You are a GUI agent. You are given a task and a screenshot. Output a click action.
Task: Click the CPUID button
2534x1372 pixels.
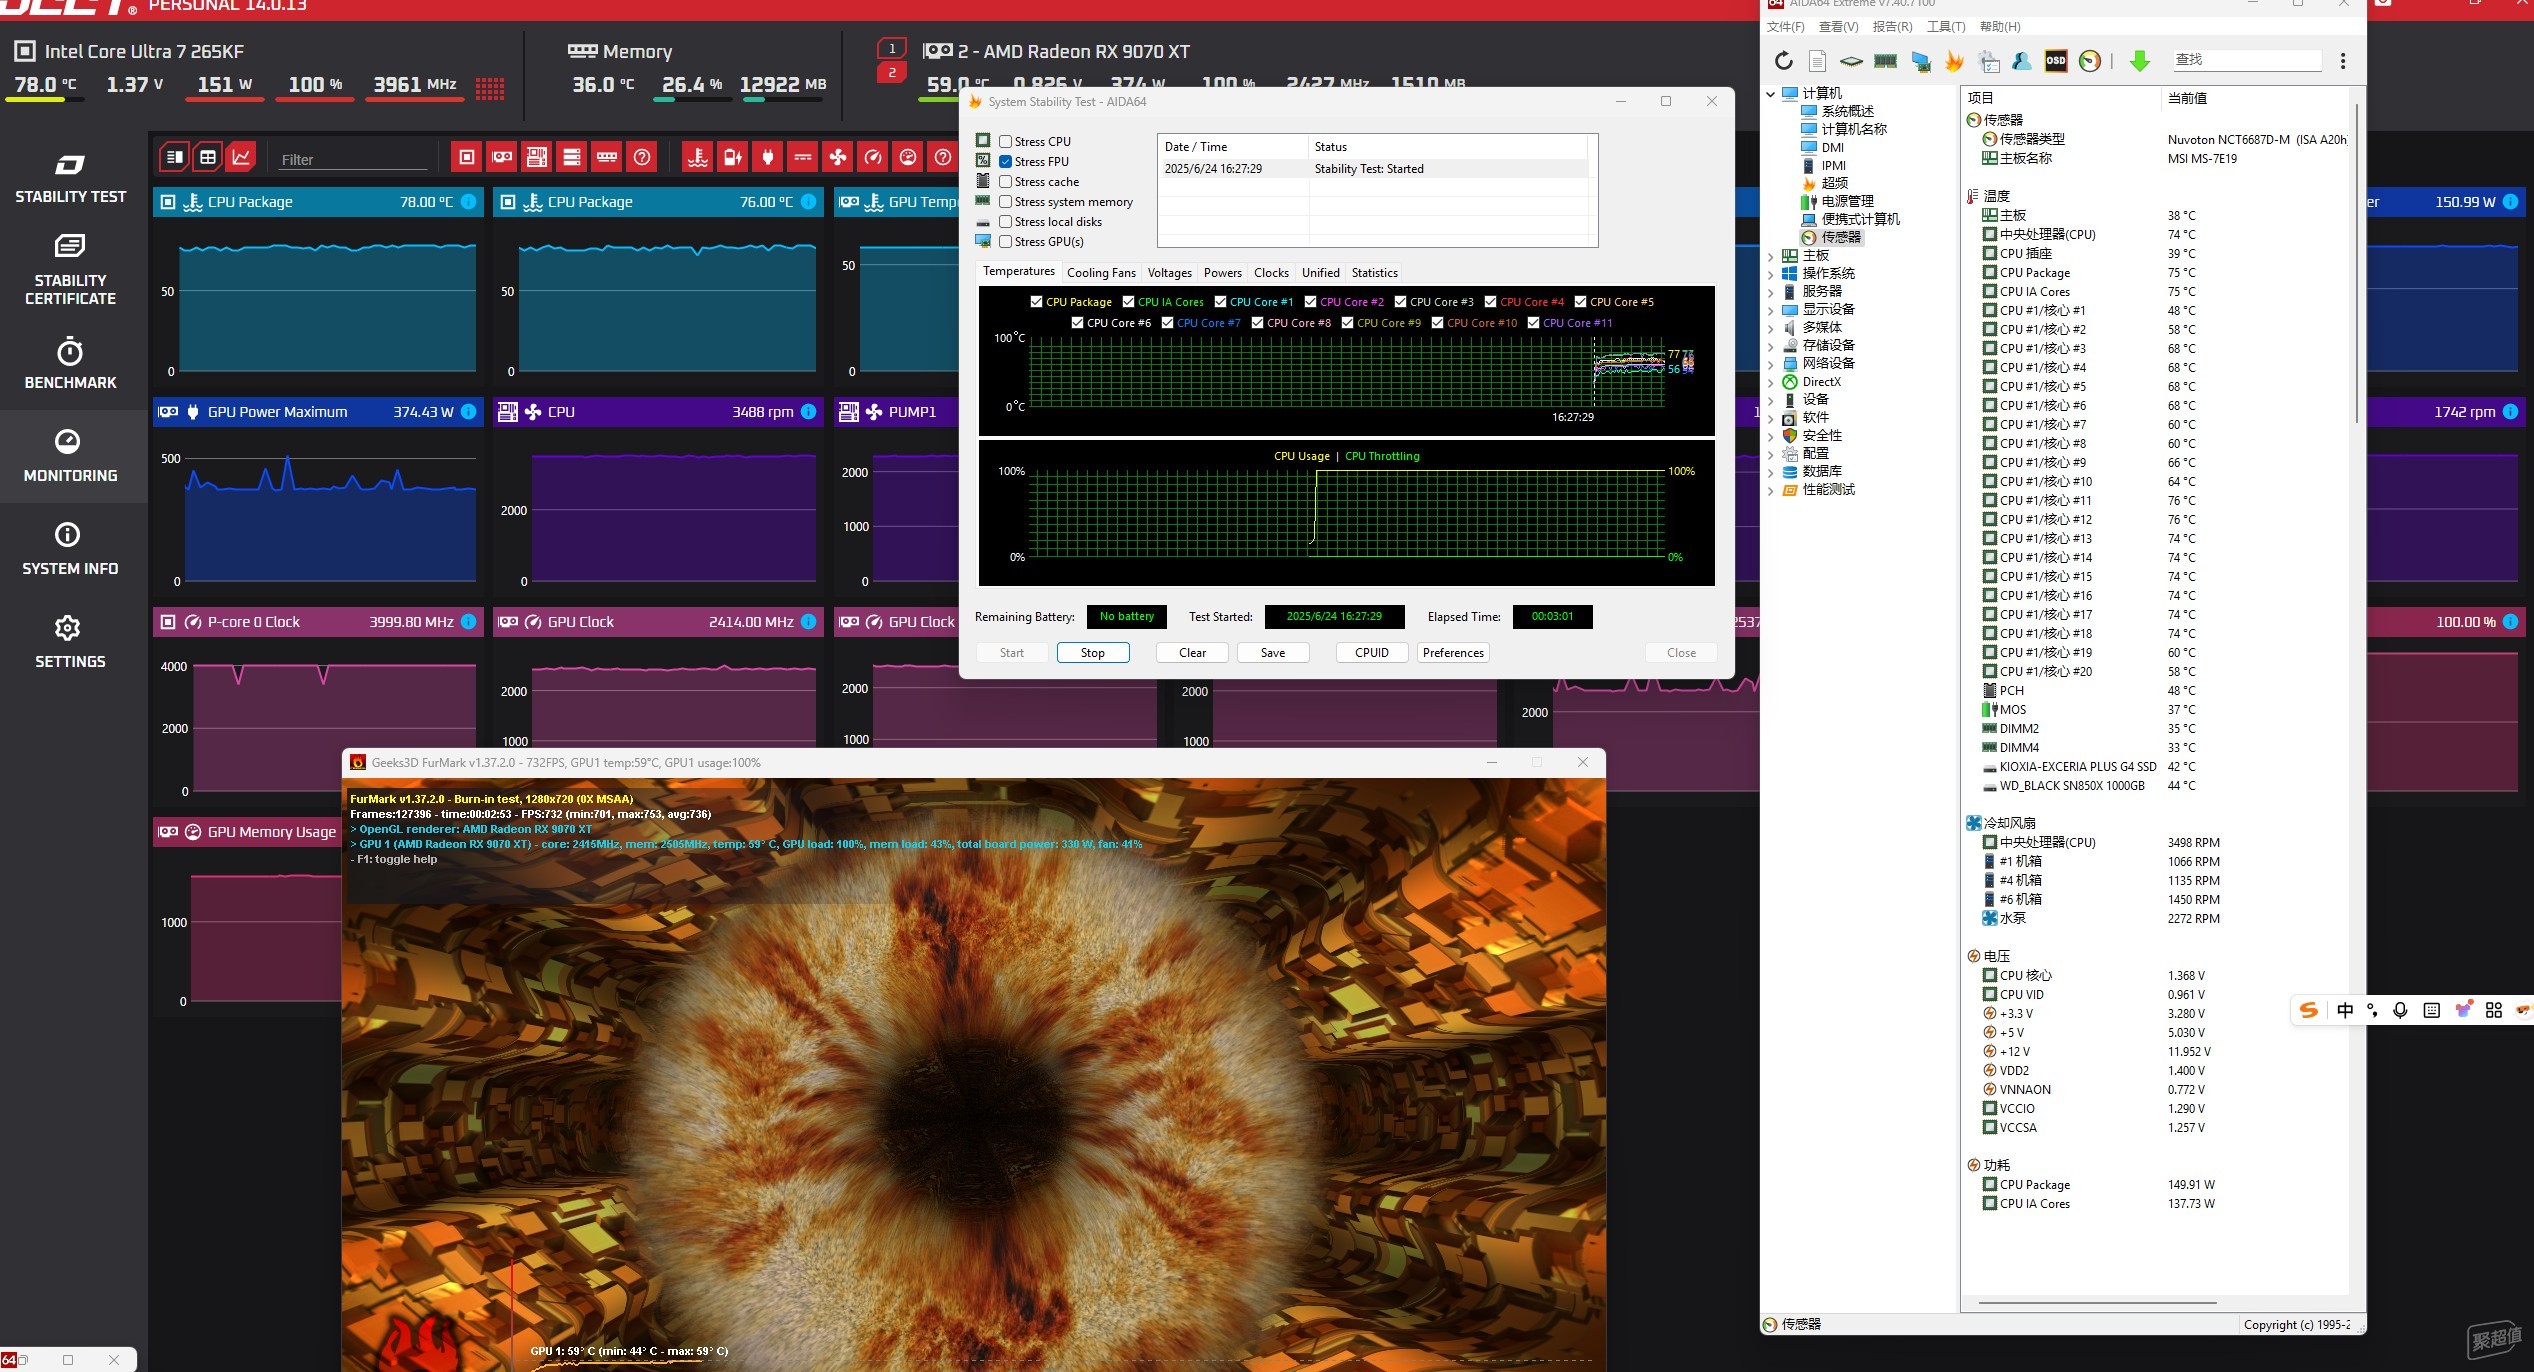[x=1372, y=653]
